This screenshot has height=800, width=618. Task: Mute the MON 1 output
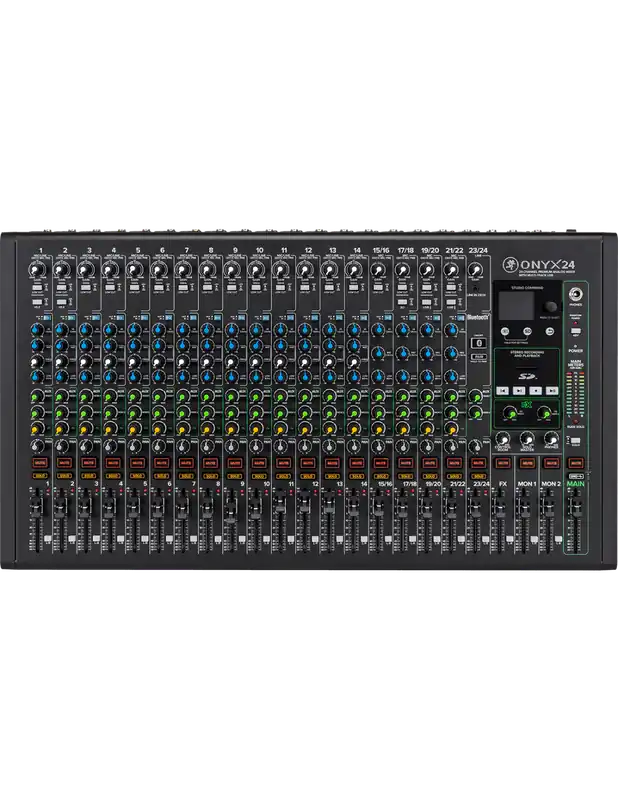(x=527, y=463)
